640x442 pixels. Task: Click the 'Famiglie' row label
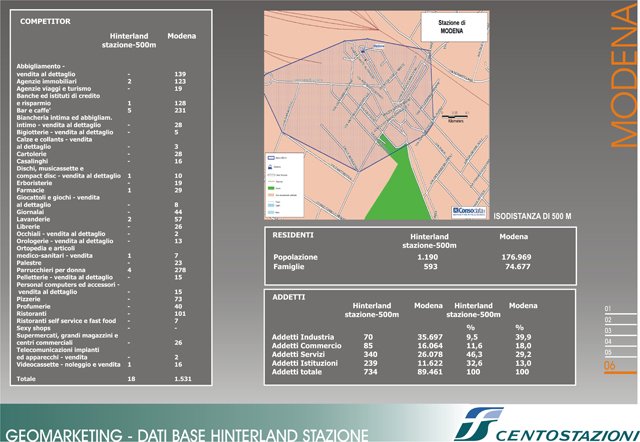(289, 267)
